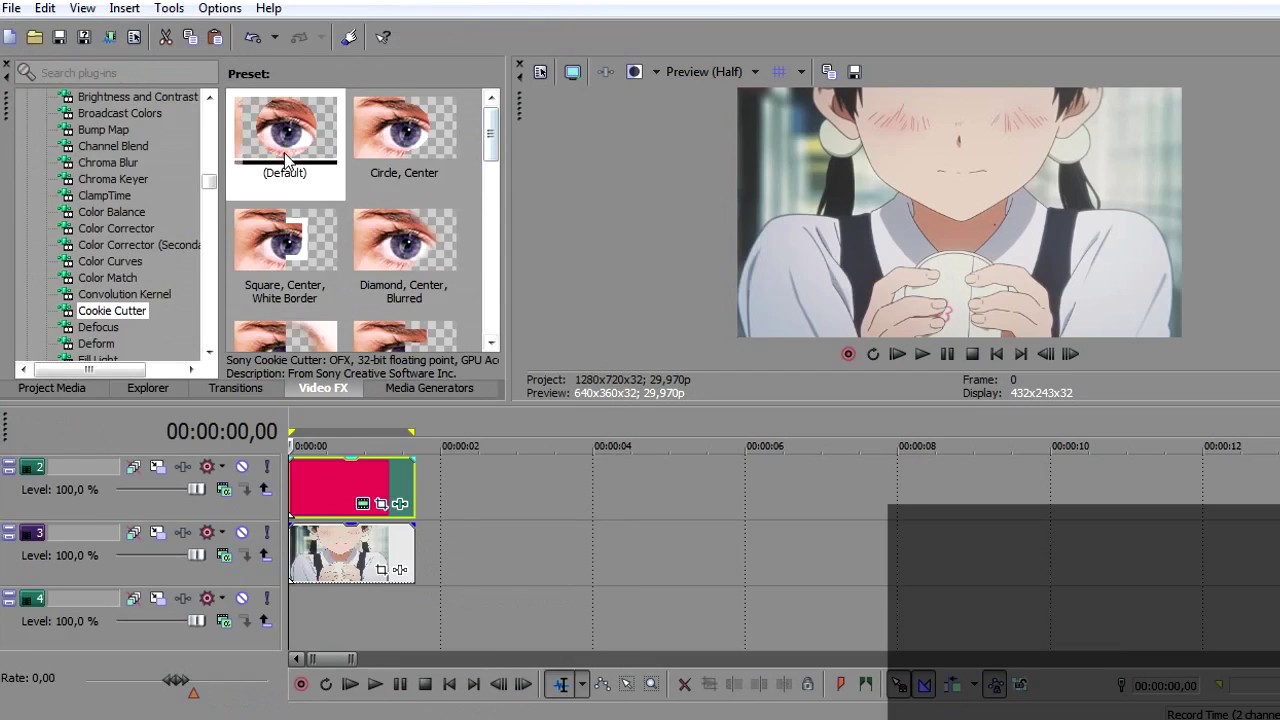Toggle Auto Ripple in the bottom toolbar
Viewport: 1280px width, 720px height.
952,685
